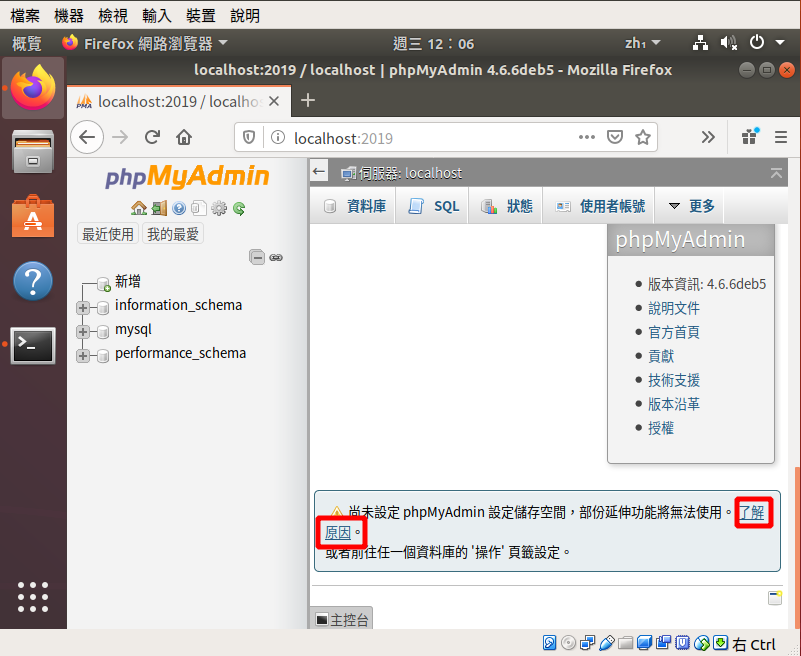The height and width of the screenshot is (656, 801).
Task: Open the 檔案 menu in VirtualBox
Action: [x=25, y=16]
